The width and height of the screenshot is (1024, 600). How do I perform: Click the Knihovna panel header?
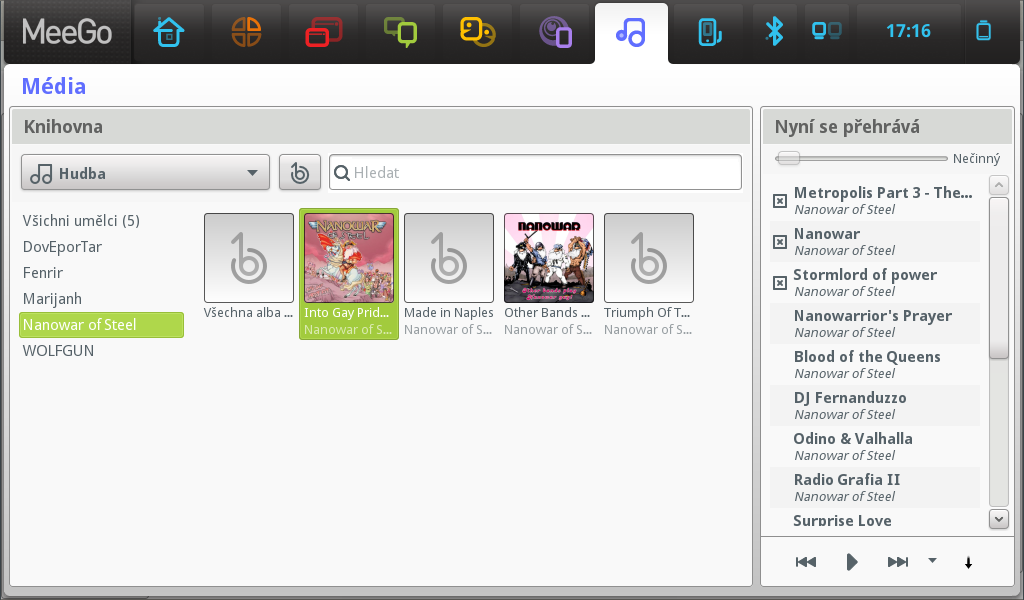[381, 126]
